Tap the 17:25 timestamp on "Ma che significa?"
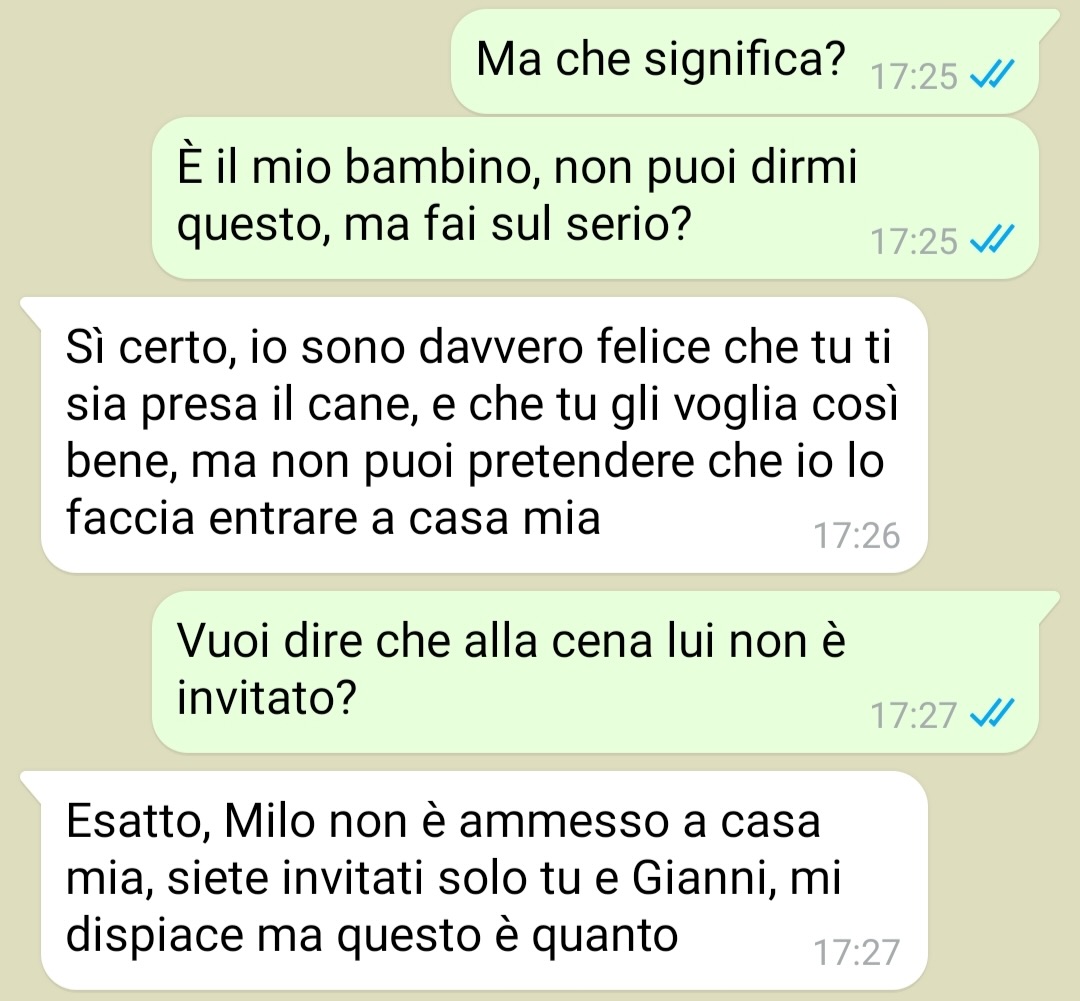Viewport: 1080px width, 1001px height. coord(914,76)
